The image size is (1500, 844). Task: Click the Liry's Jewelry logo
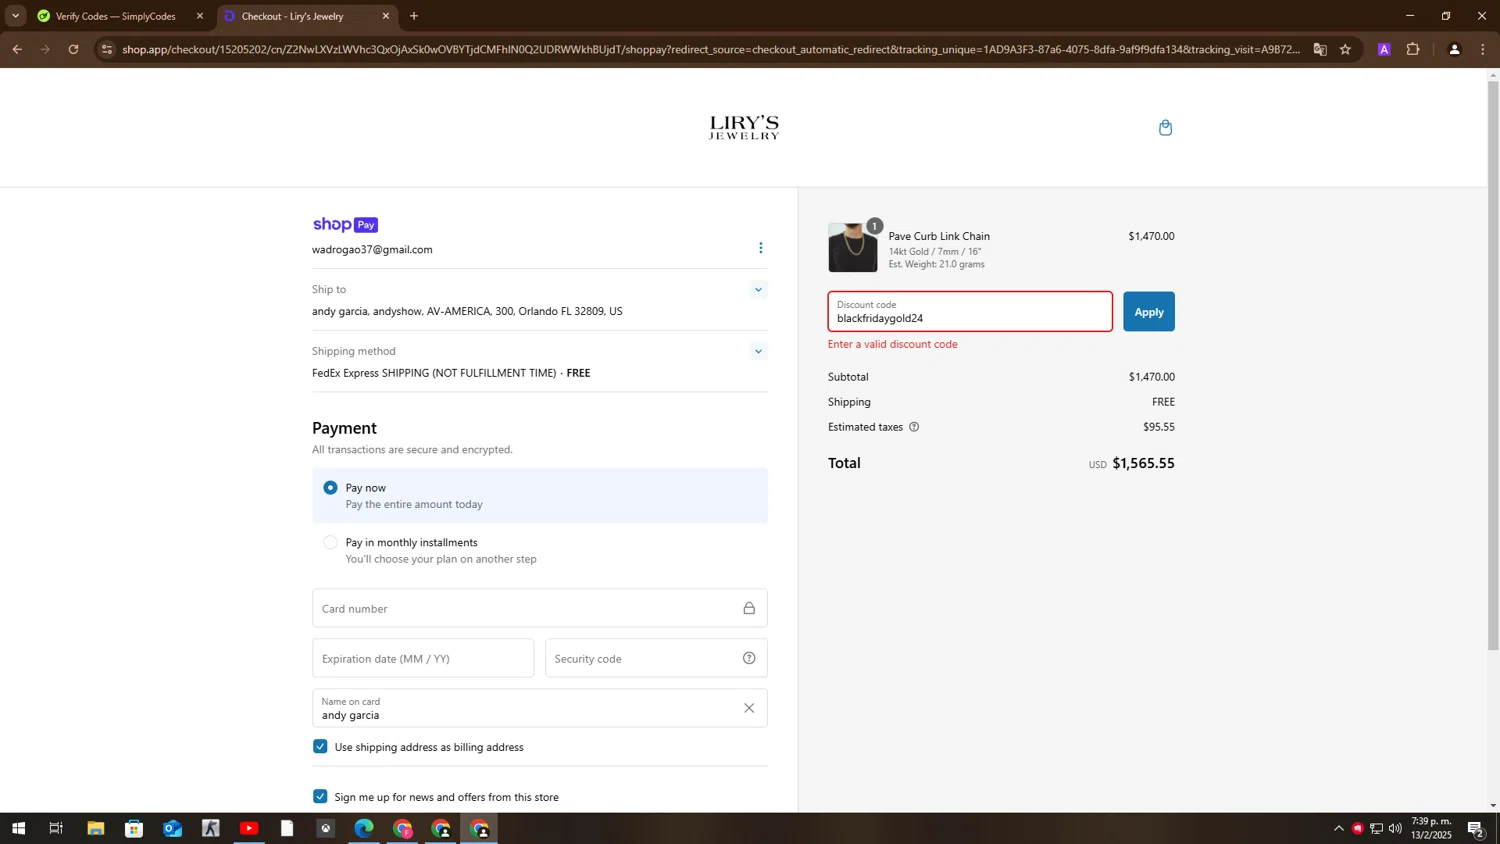tap(744, 128)
